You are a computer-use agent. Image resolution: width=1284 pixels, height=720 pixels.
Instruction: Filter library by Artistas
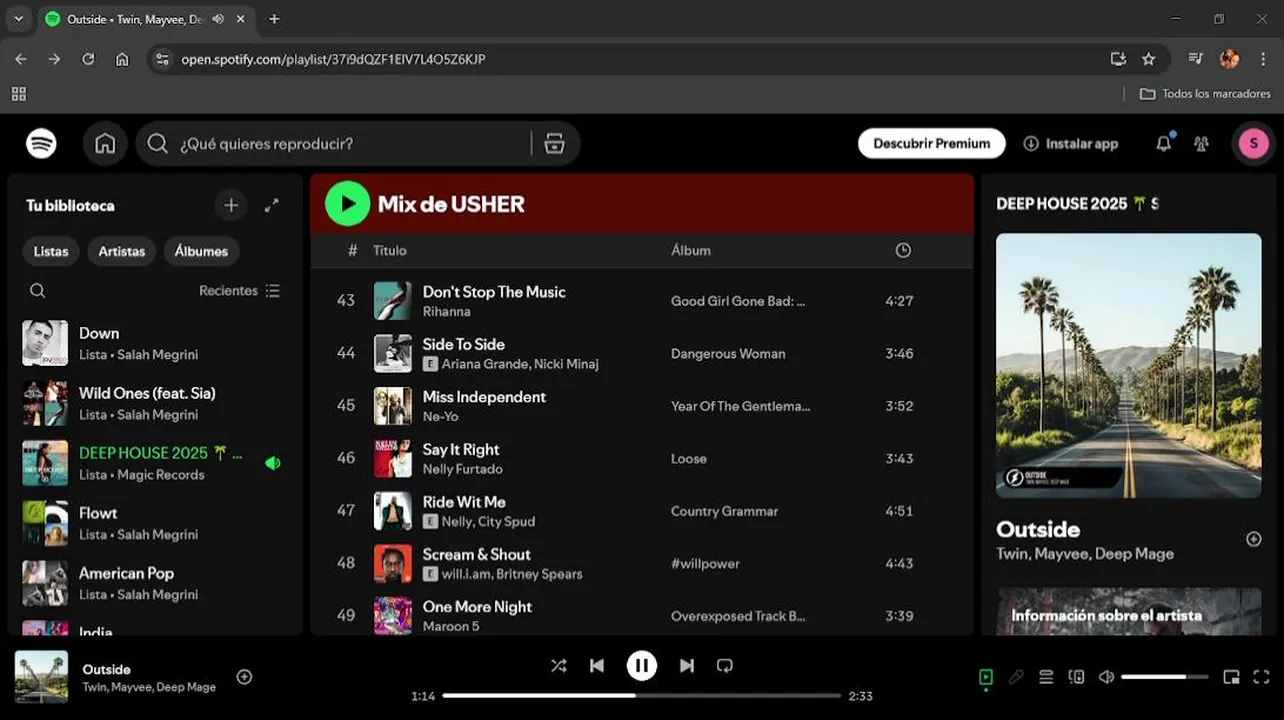pyautogui.click(x=122, y=251)
